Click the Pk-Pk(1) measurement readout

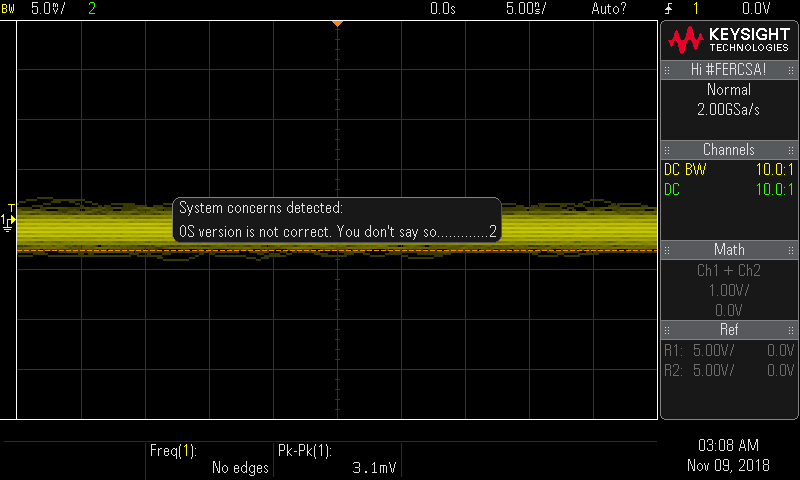pyautogui.click(x=336, y=459)
